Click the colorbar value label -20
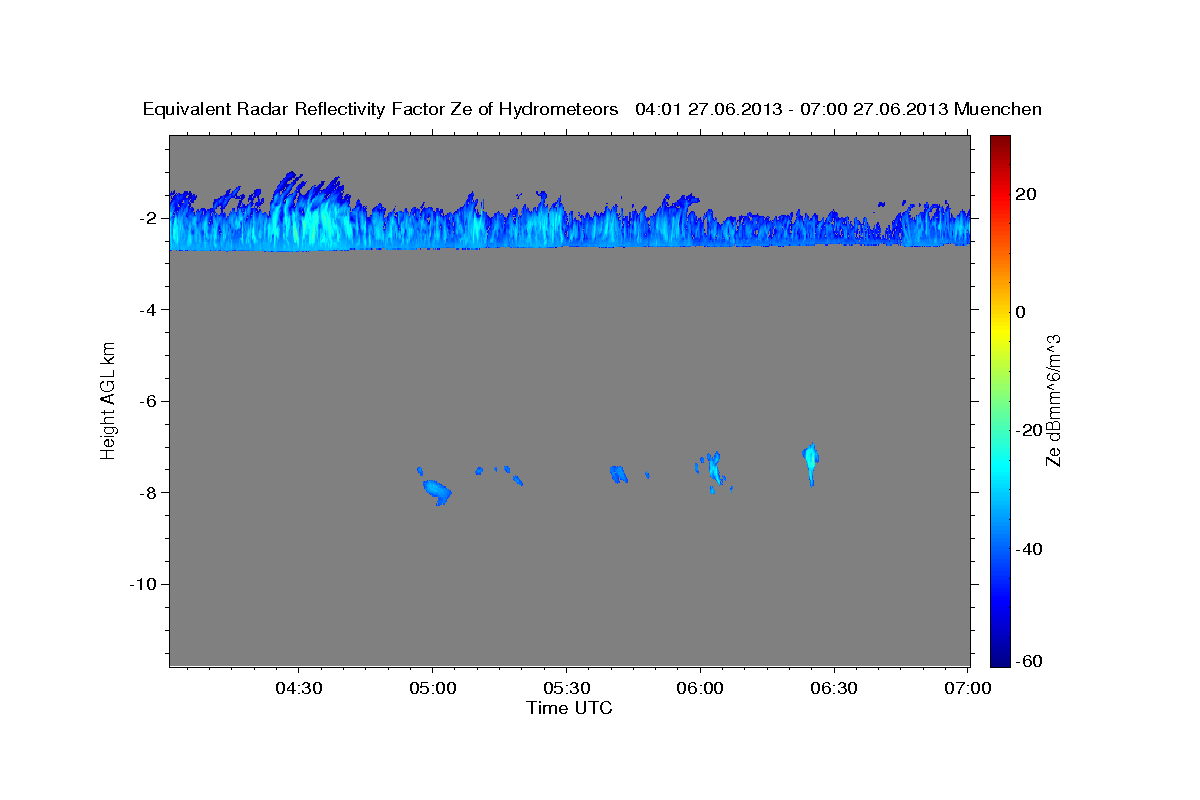 [1027, 430]
